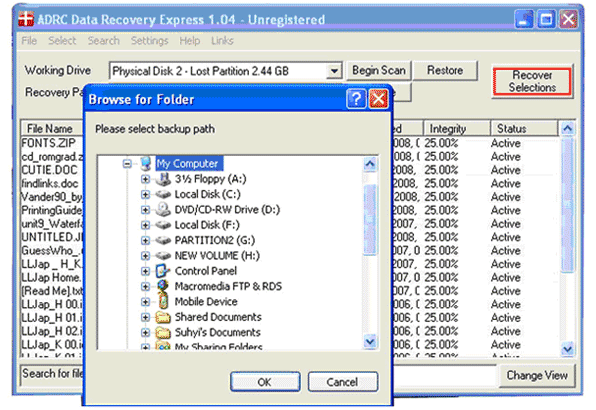Expand the Suhyi's Documents node

[x=145, y=332]
